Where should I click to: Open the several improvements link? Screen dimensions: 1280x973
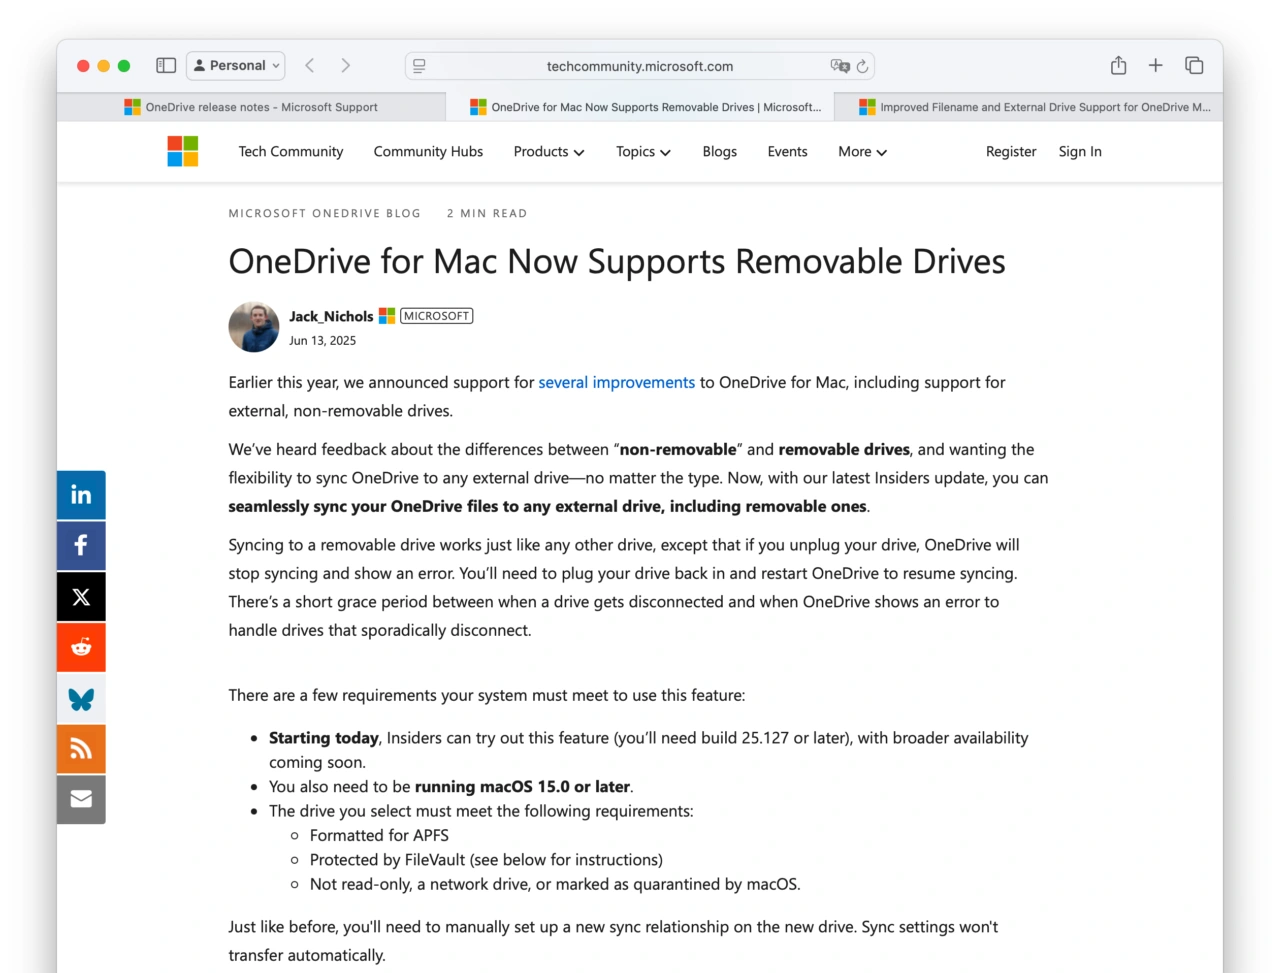pyautogui.click(x=616, y=382)
